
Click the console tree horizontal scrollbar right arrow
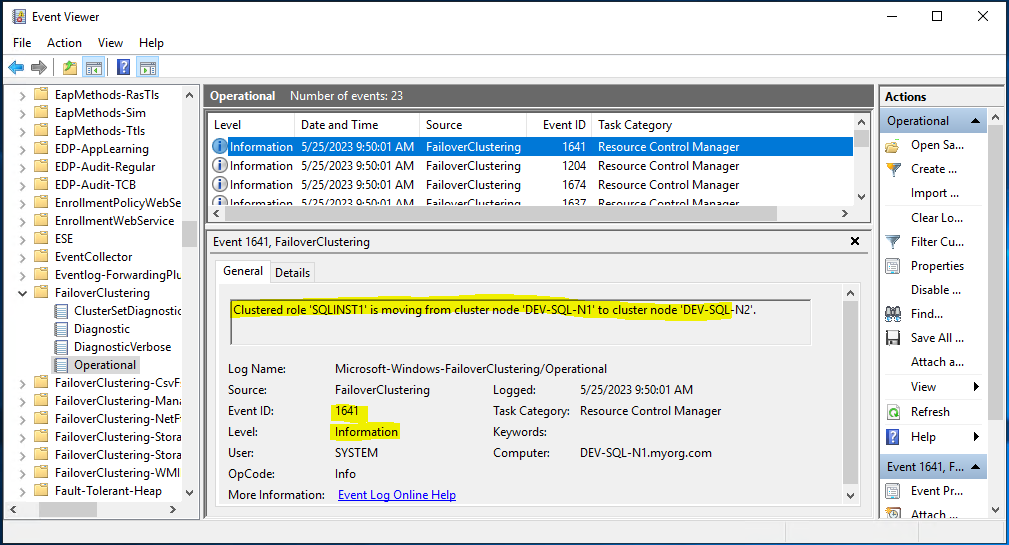(x=172, y=509)
